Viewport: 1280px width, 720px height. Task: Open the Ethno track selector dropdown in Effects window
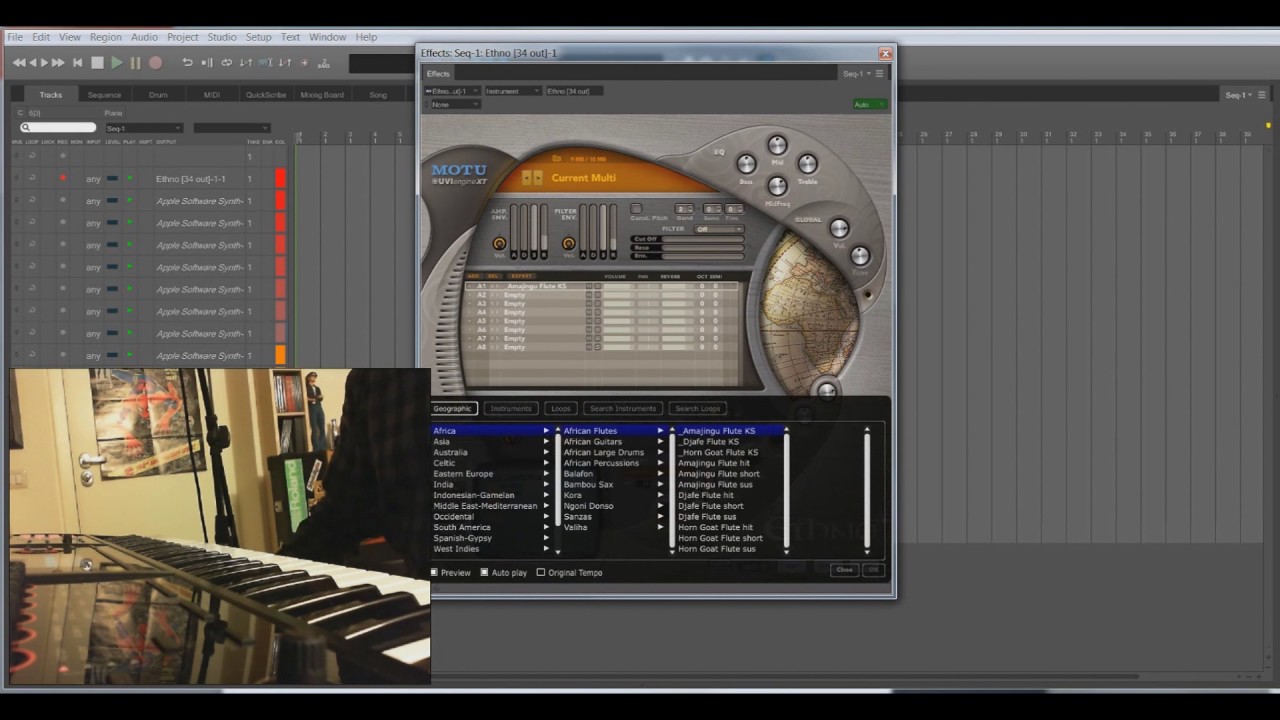(454, 91)
